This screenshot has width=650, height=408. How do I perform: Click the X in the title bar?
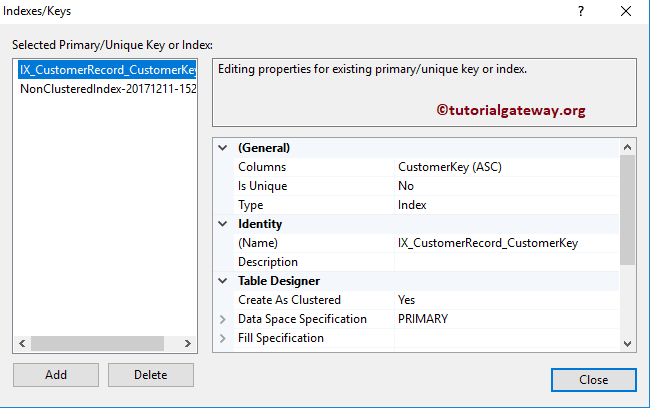click(626, 11)
